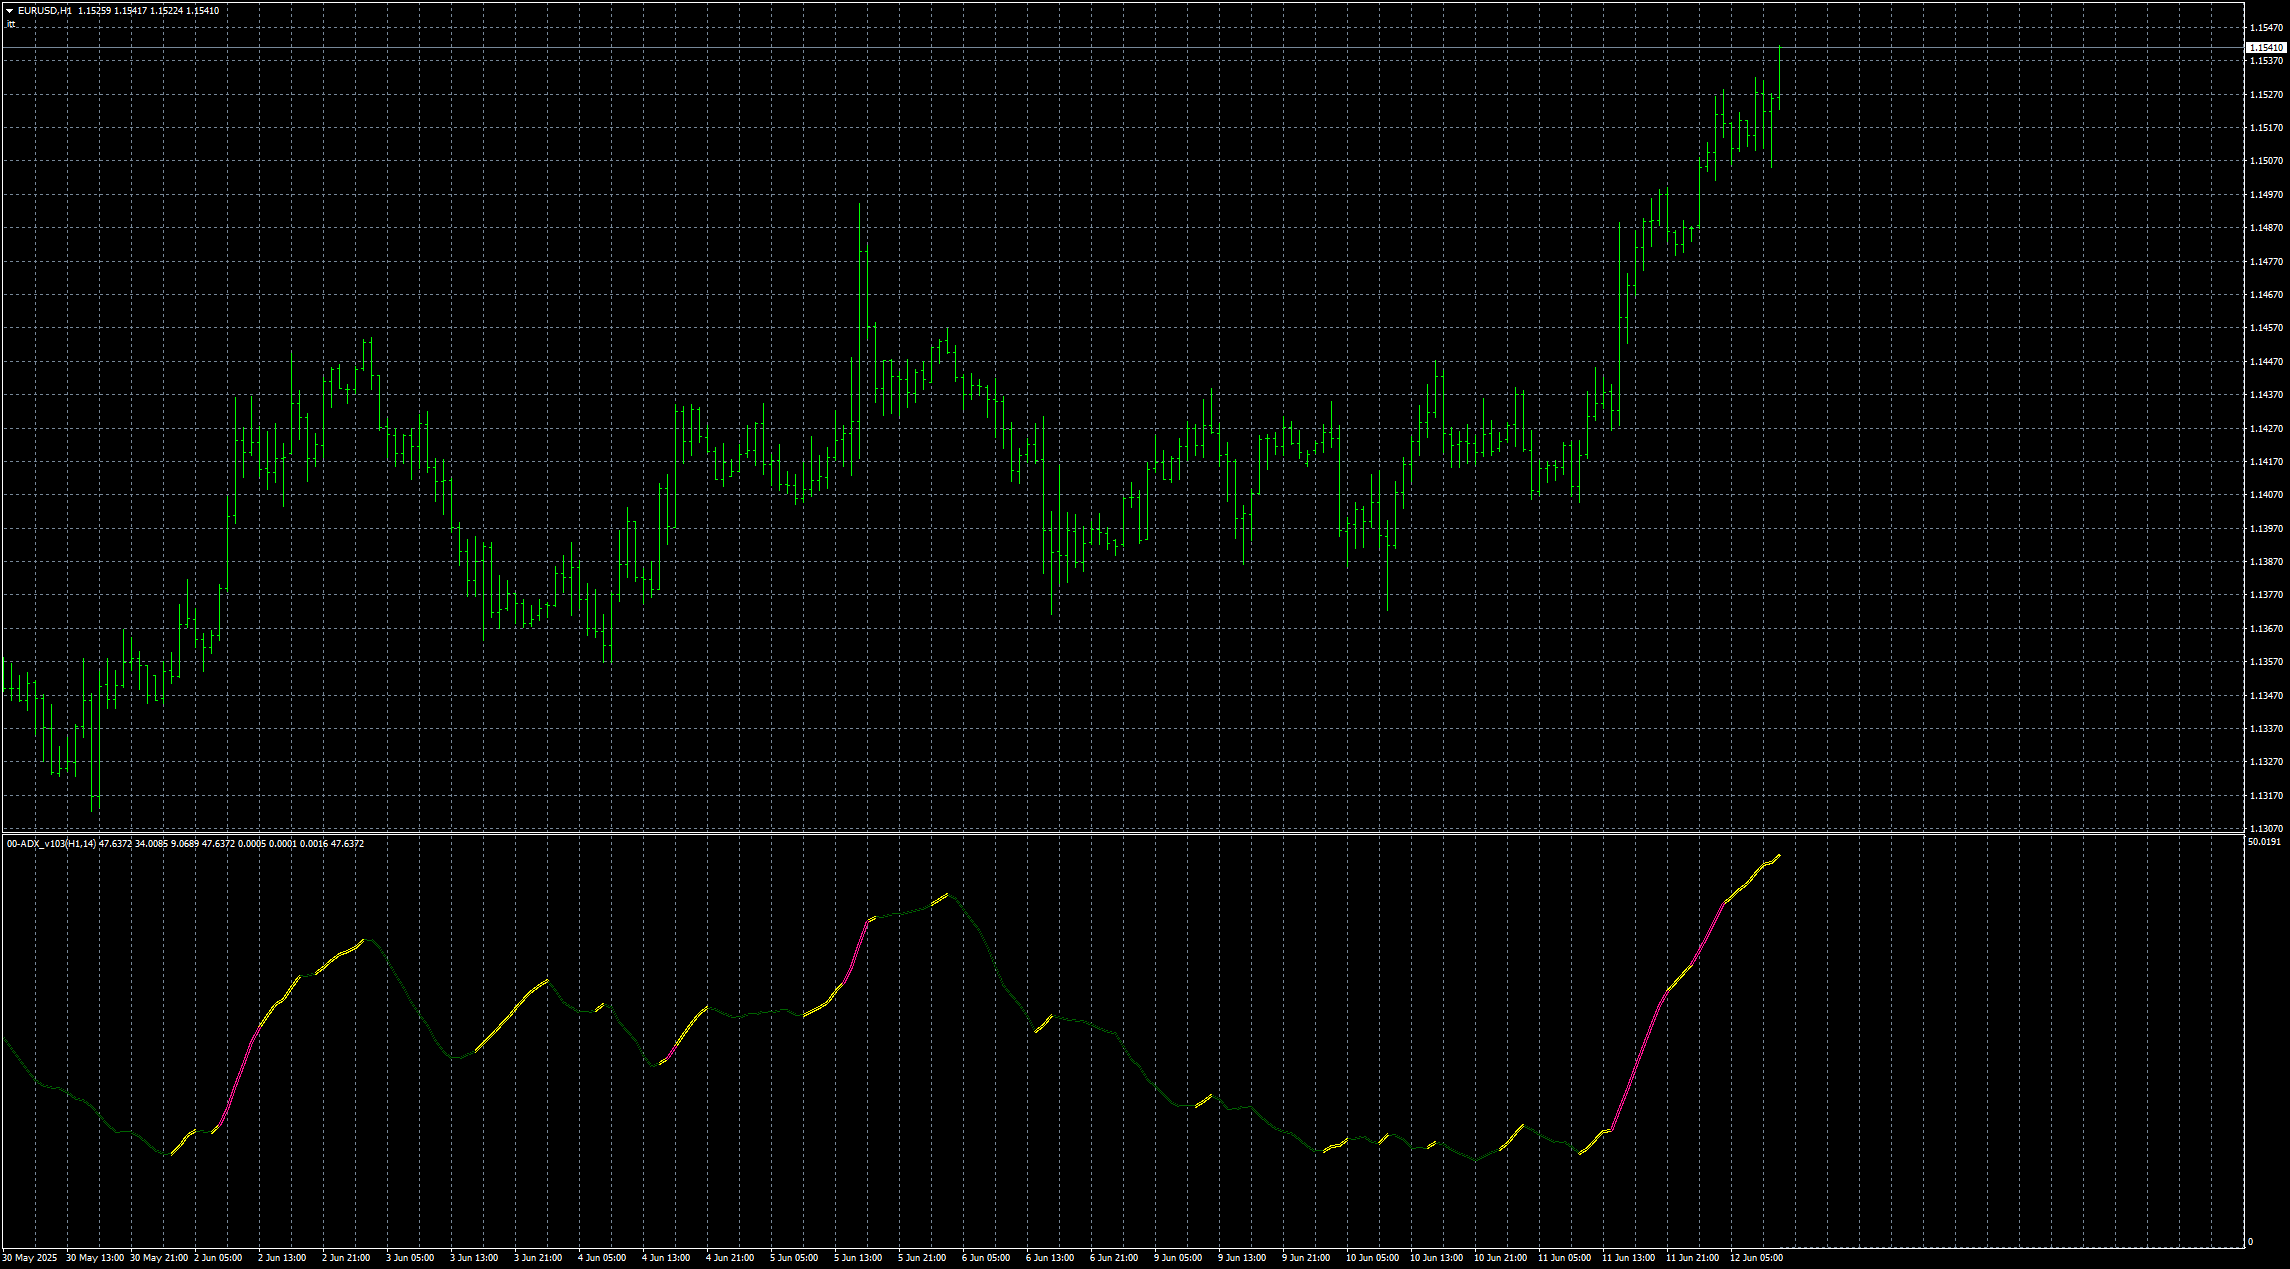The width and height of the screenshot is (2290, 1269).
Task: Click time axis label 3 Jun 13:00
Action: [474, 1258]
